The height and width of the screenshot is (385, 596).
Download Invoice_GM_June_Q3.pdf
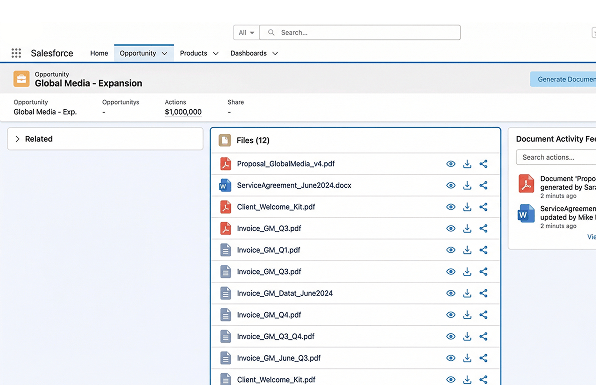pyautogui.click(x=467, y=358)
